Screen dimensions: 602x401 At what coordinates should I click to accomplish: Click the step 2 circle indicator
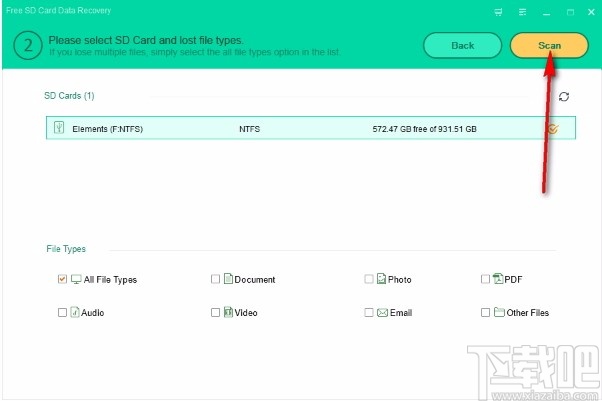pyautogui.click(x=28, y=46)
